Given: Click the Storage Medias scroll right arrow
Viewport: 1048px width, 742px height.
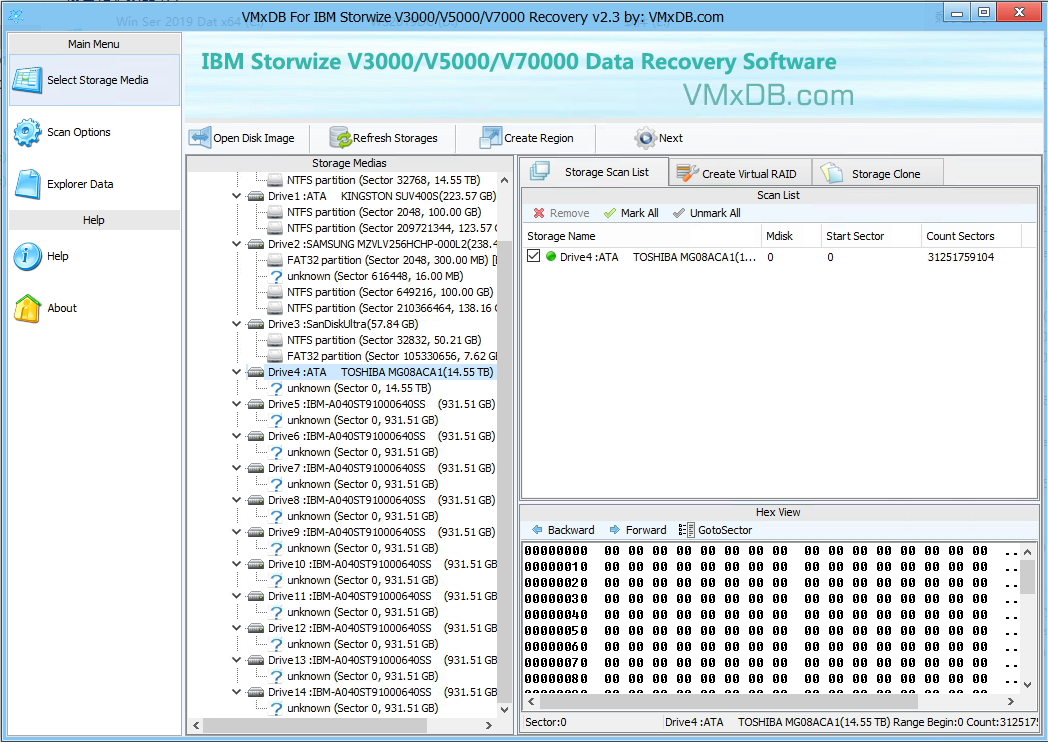Looking at the screenshot, I should [x=489, y=725].
